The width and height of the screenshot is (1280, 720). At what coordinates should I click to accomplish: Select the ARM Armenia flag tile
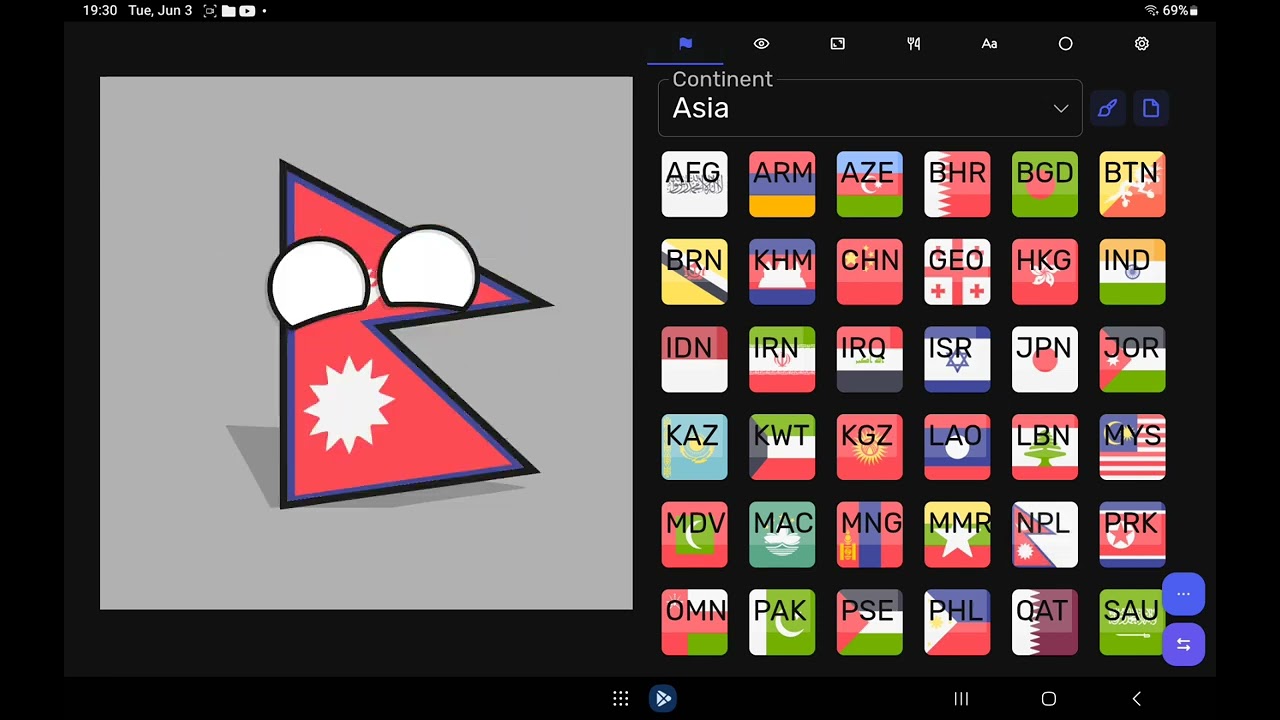(782, 184)
